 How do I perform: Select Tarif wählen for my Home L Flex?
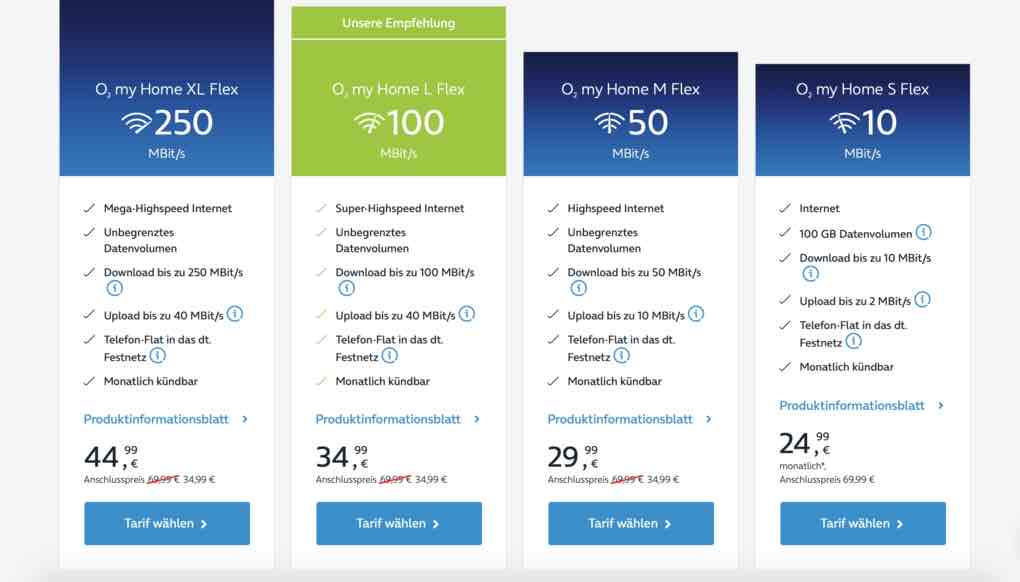(398, 523)
